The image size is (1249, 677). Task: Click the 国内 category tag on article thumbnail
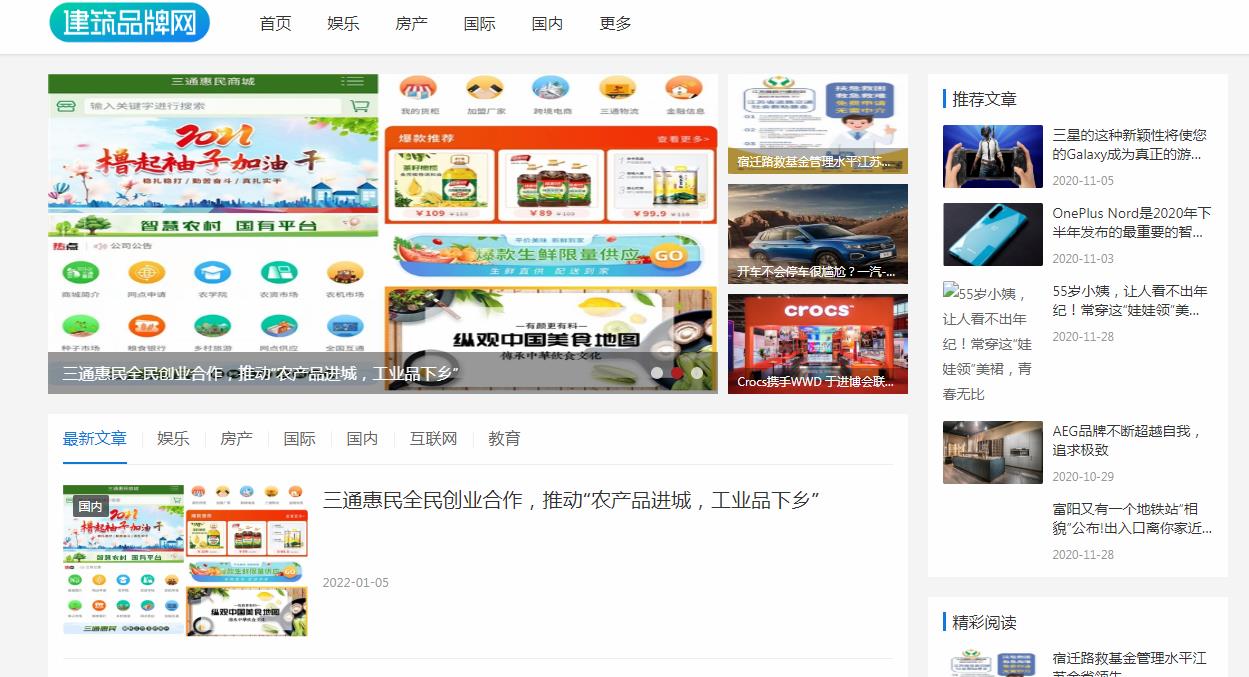(x=90, y=507)
